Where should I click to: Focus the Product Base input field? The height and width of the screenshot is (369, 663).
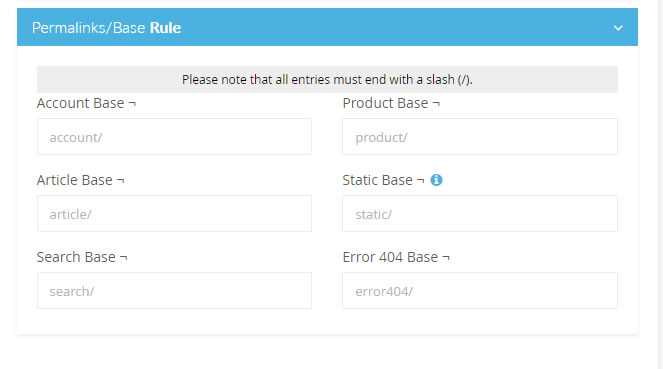pos(480,137)
